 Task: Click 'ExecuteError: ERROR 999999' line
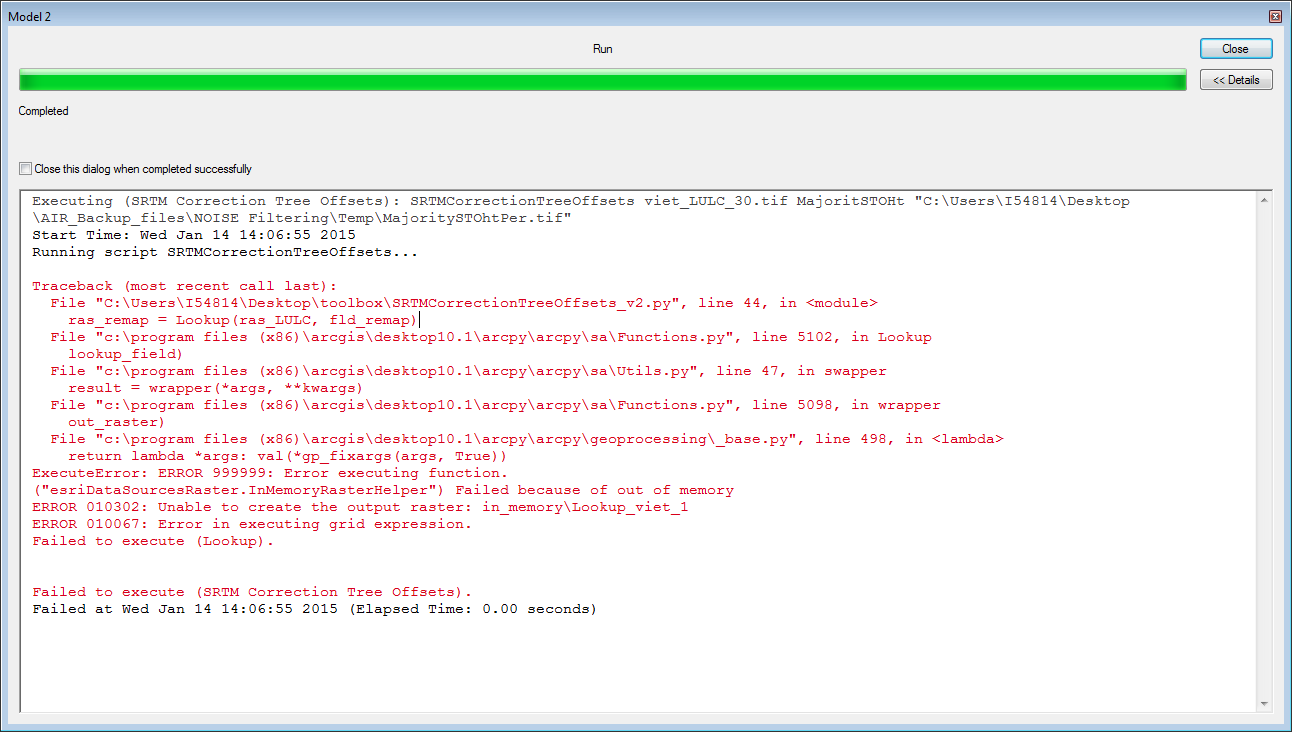coord(270,473)
